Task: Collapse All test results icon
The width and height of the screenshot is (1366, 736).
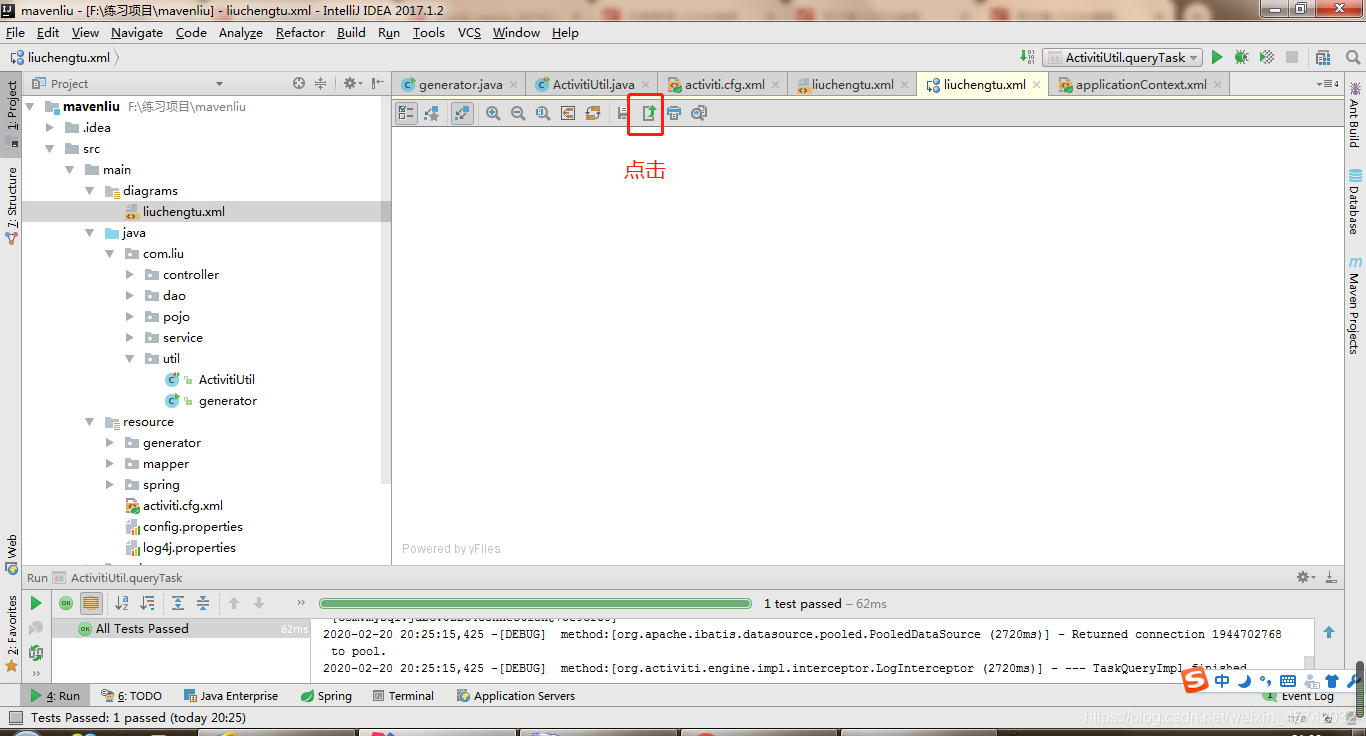Action: point(203,603)
